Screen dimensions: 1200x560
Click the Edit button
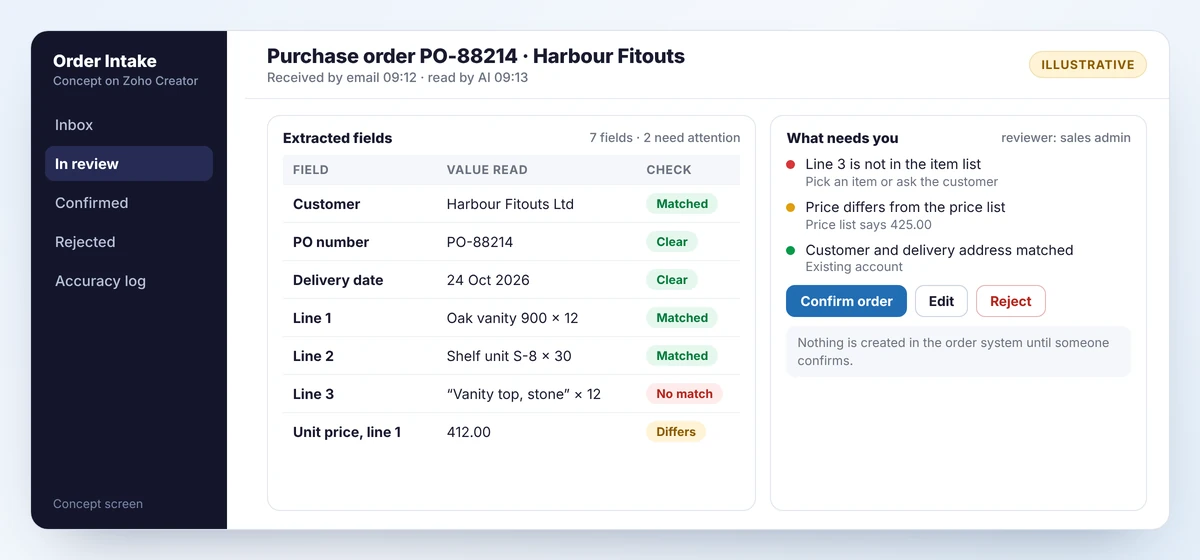[941, 301]
